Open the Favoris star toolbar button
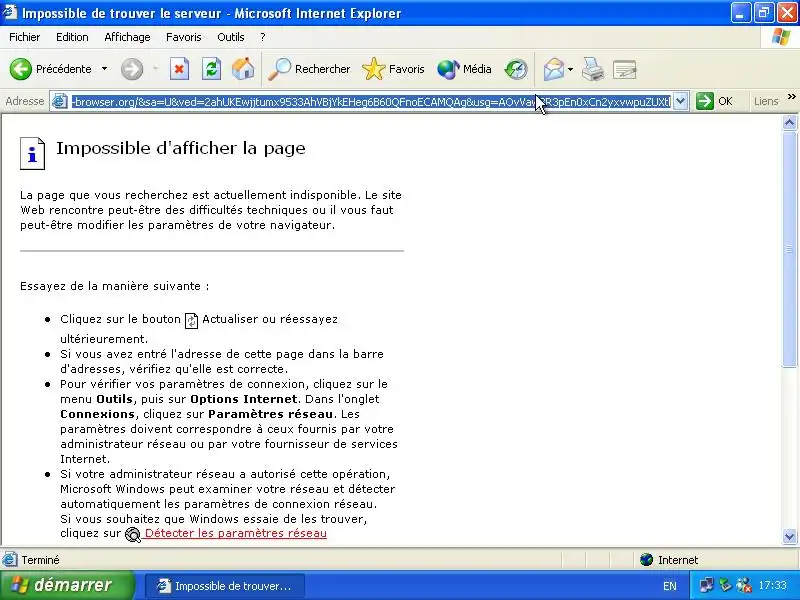The width and height of the screenshot is (800, 600). point(393,69)
